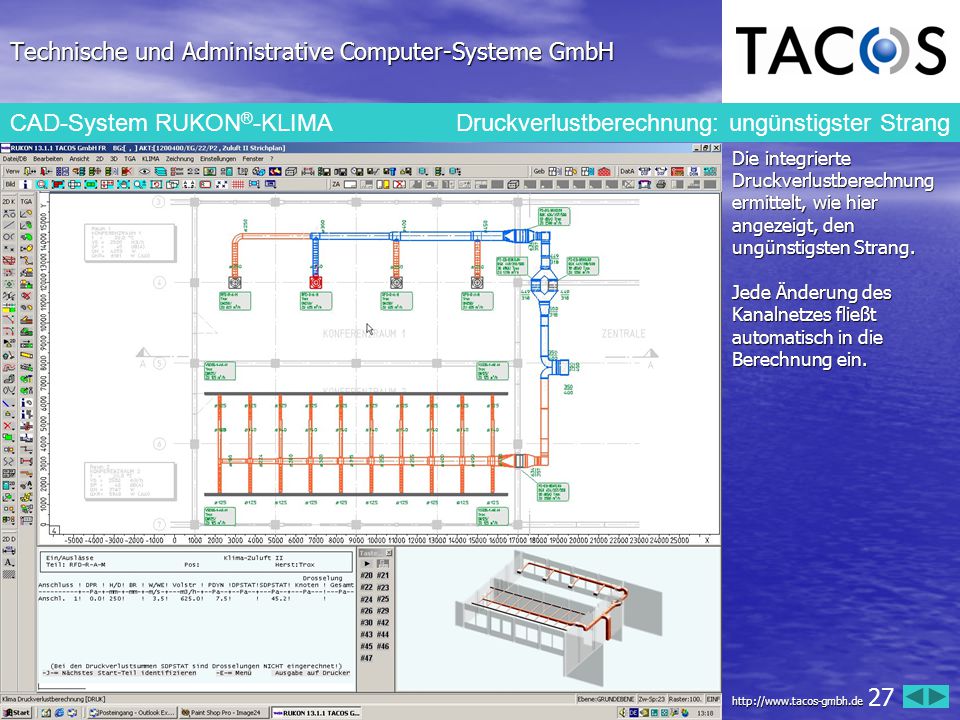
Task: Click 'Ausgabe auf Drucker' option
Action: (x=312, y=673)
